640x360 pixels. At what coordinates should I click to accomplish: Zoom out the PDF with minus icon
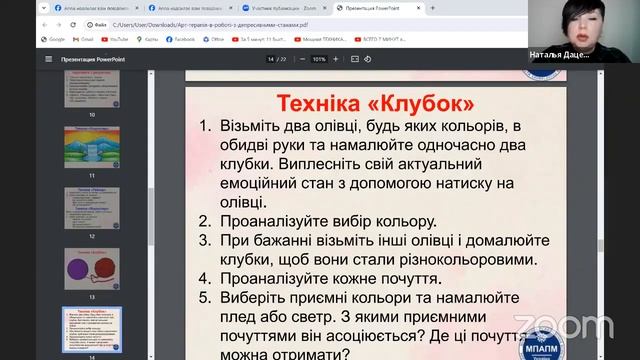(302, 59)
